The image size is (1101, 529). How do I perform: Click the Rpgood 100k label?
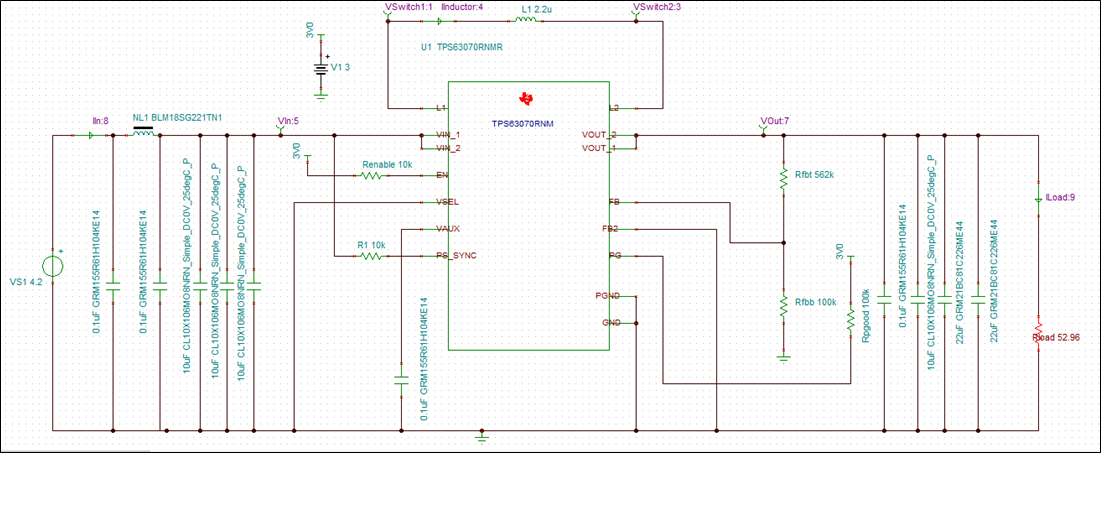point(866,316)
